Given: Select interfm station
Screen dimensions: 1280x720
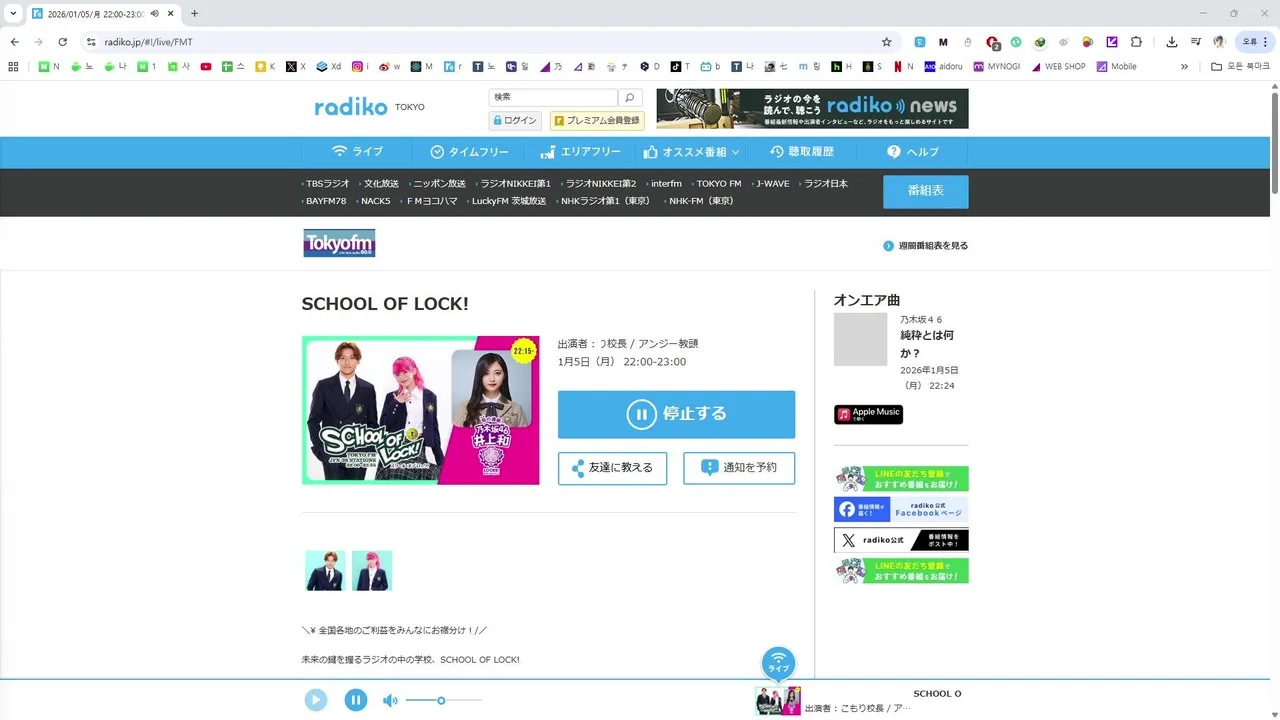Looking at the screenshot, I should pyautogui.click(x=664, y=184).
